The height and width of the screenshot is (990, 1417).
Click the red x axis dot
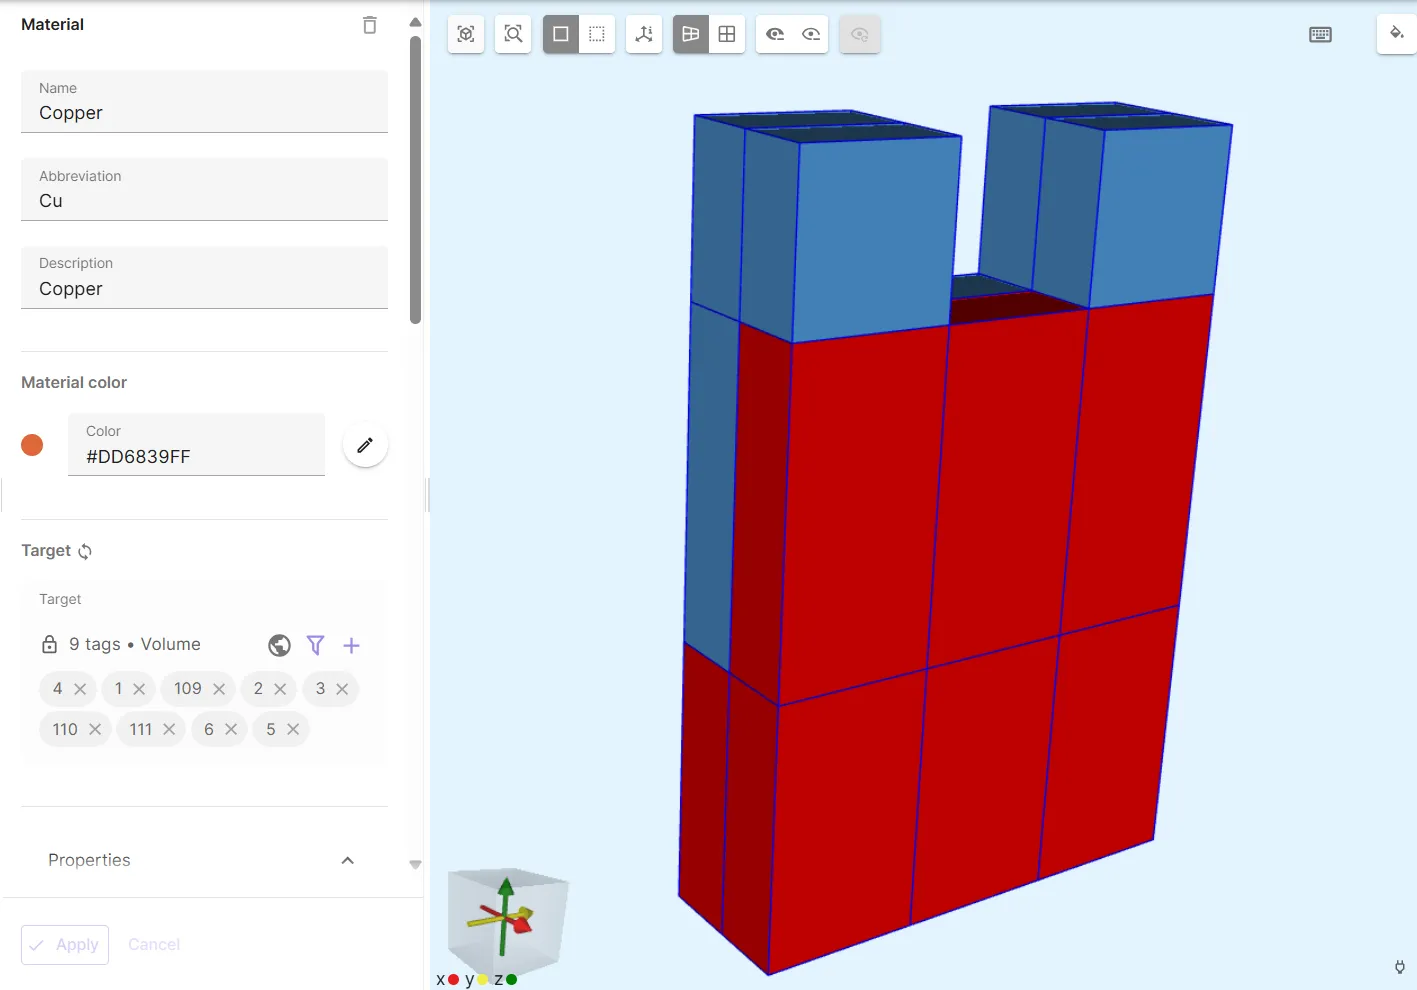coord(453,980)
